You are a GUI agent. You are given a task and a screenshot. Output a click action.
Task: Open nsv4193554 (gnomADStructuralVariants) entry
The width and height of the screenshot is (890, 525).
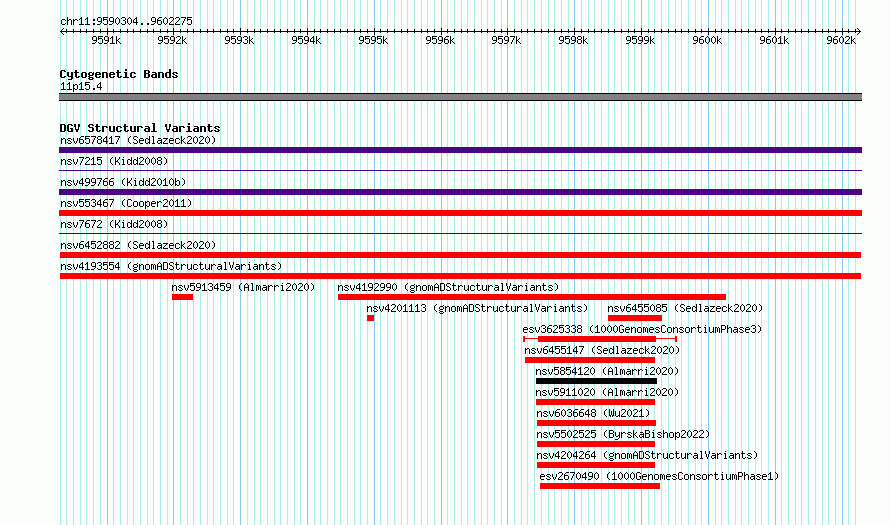(171, 266)
